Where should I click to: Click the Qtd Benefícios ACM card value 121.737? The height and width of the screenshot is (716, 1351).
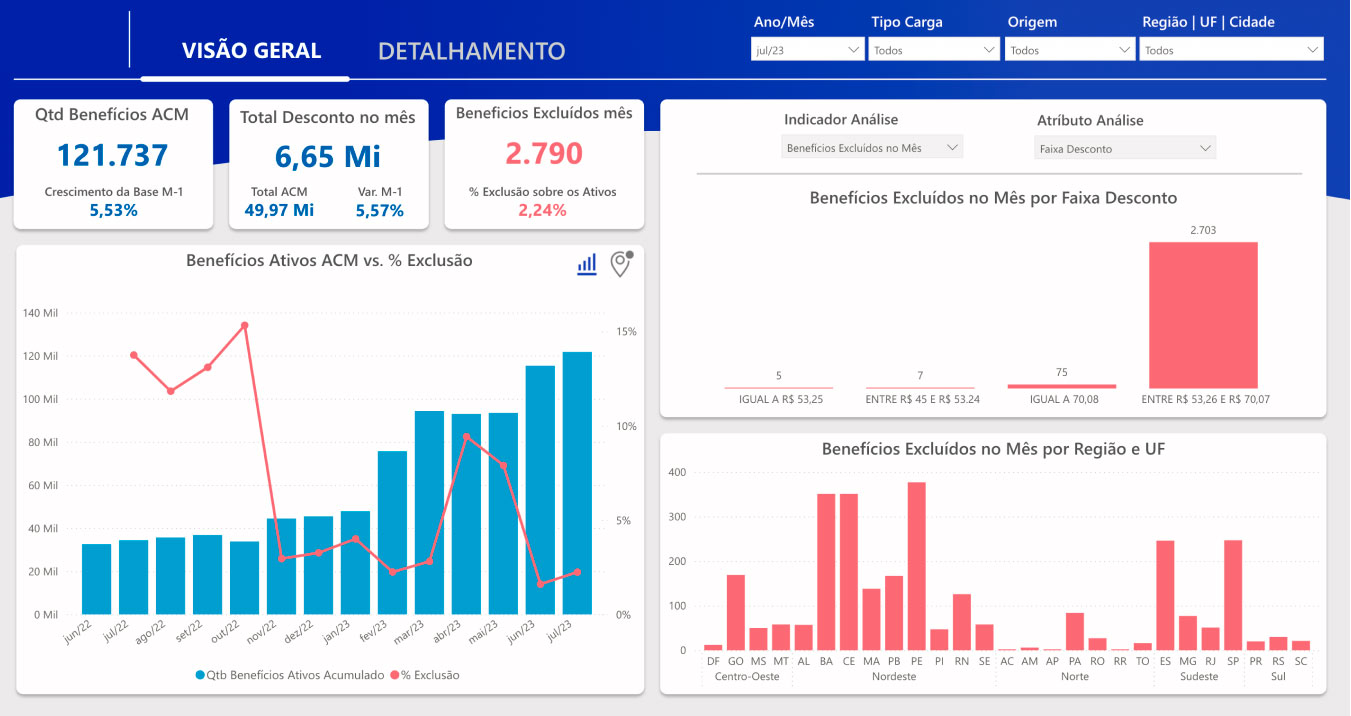pos(112,155)
